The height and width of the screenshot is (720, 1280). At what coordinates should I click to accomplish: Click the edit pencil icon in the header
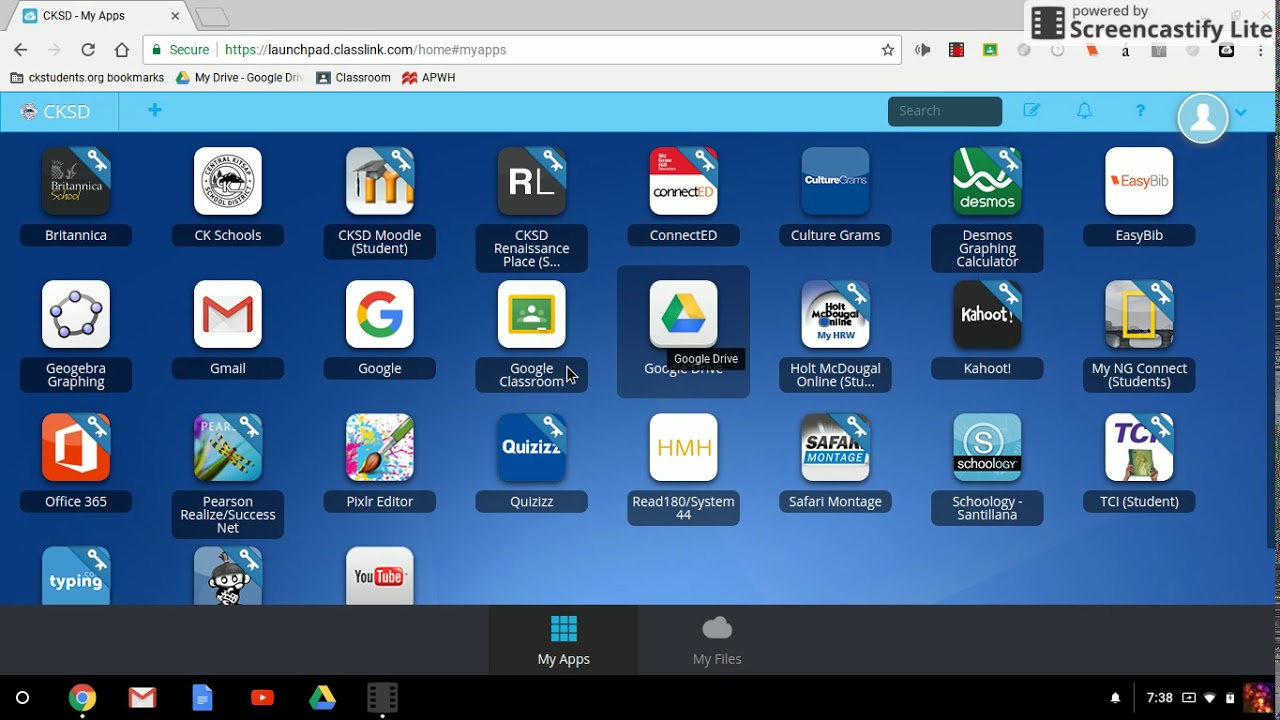[x=1032, y=111]
